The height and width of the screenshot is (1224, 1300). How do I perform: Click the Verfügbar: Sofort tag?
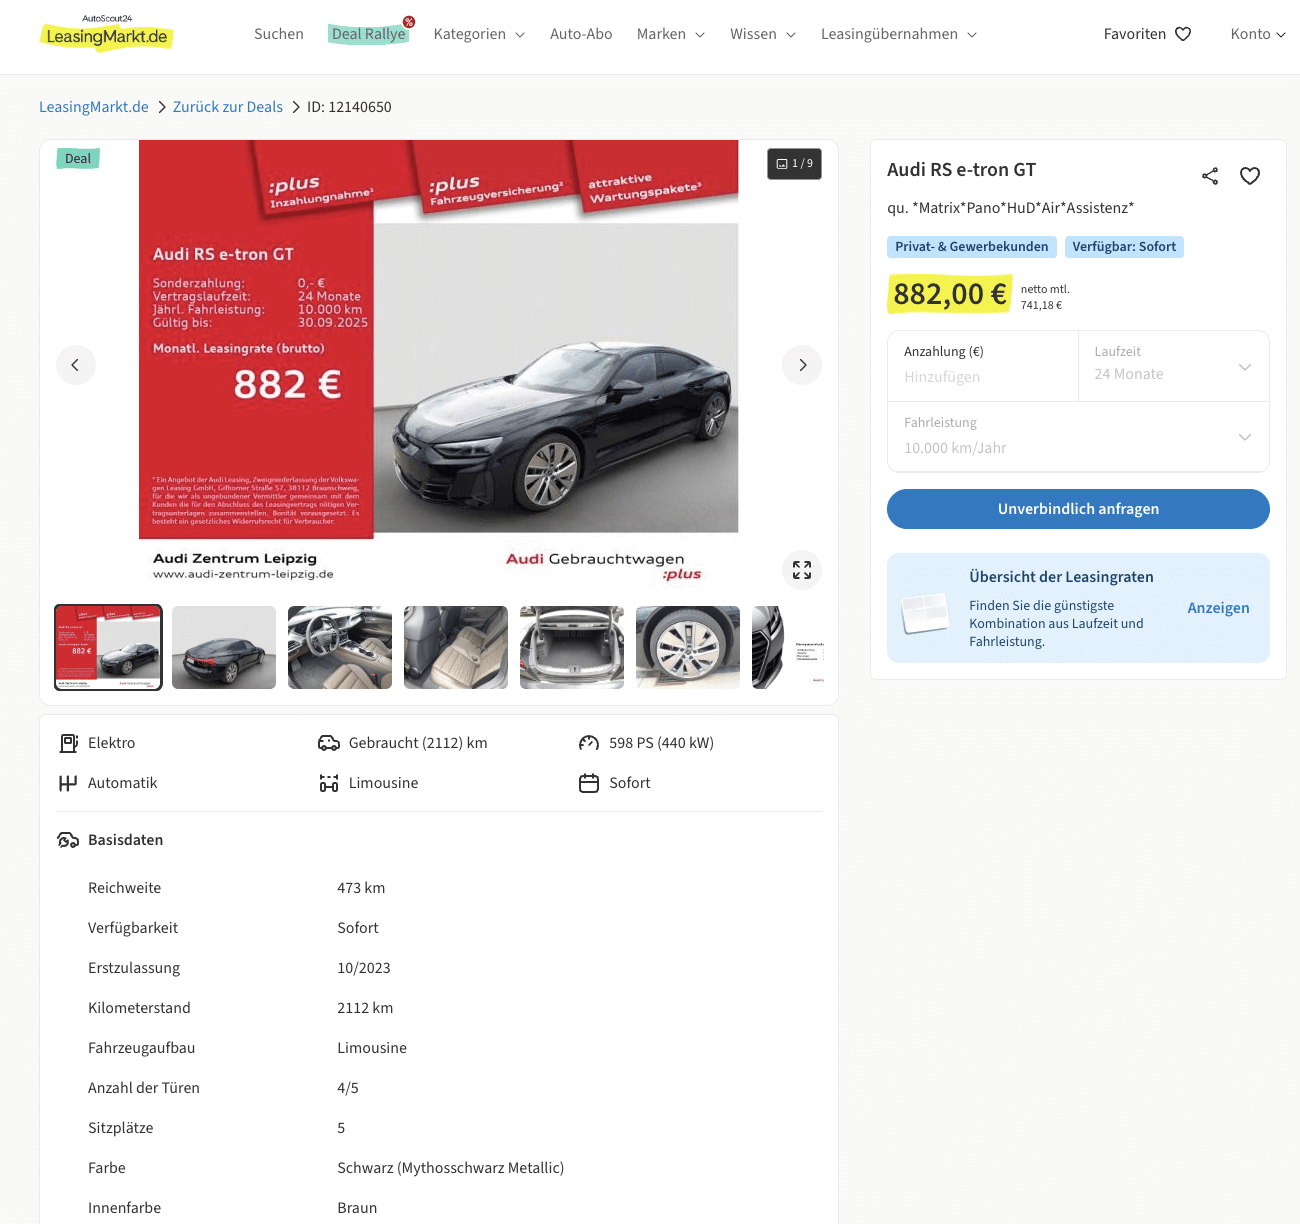(1124, 247)
